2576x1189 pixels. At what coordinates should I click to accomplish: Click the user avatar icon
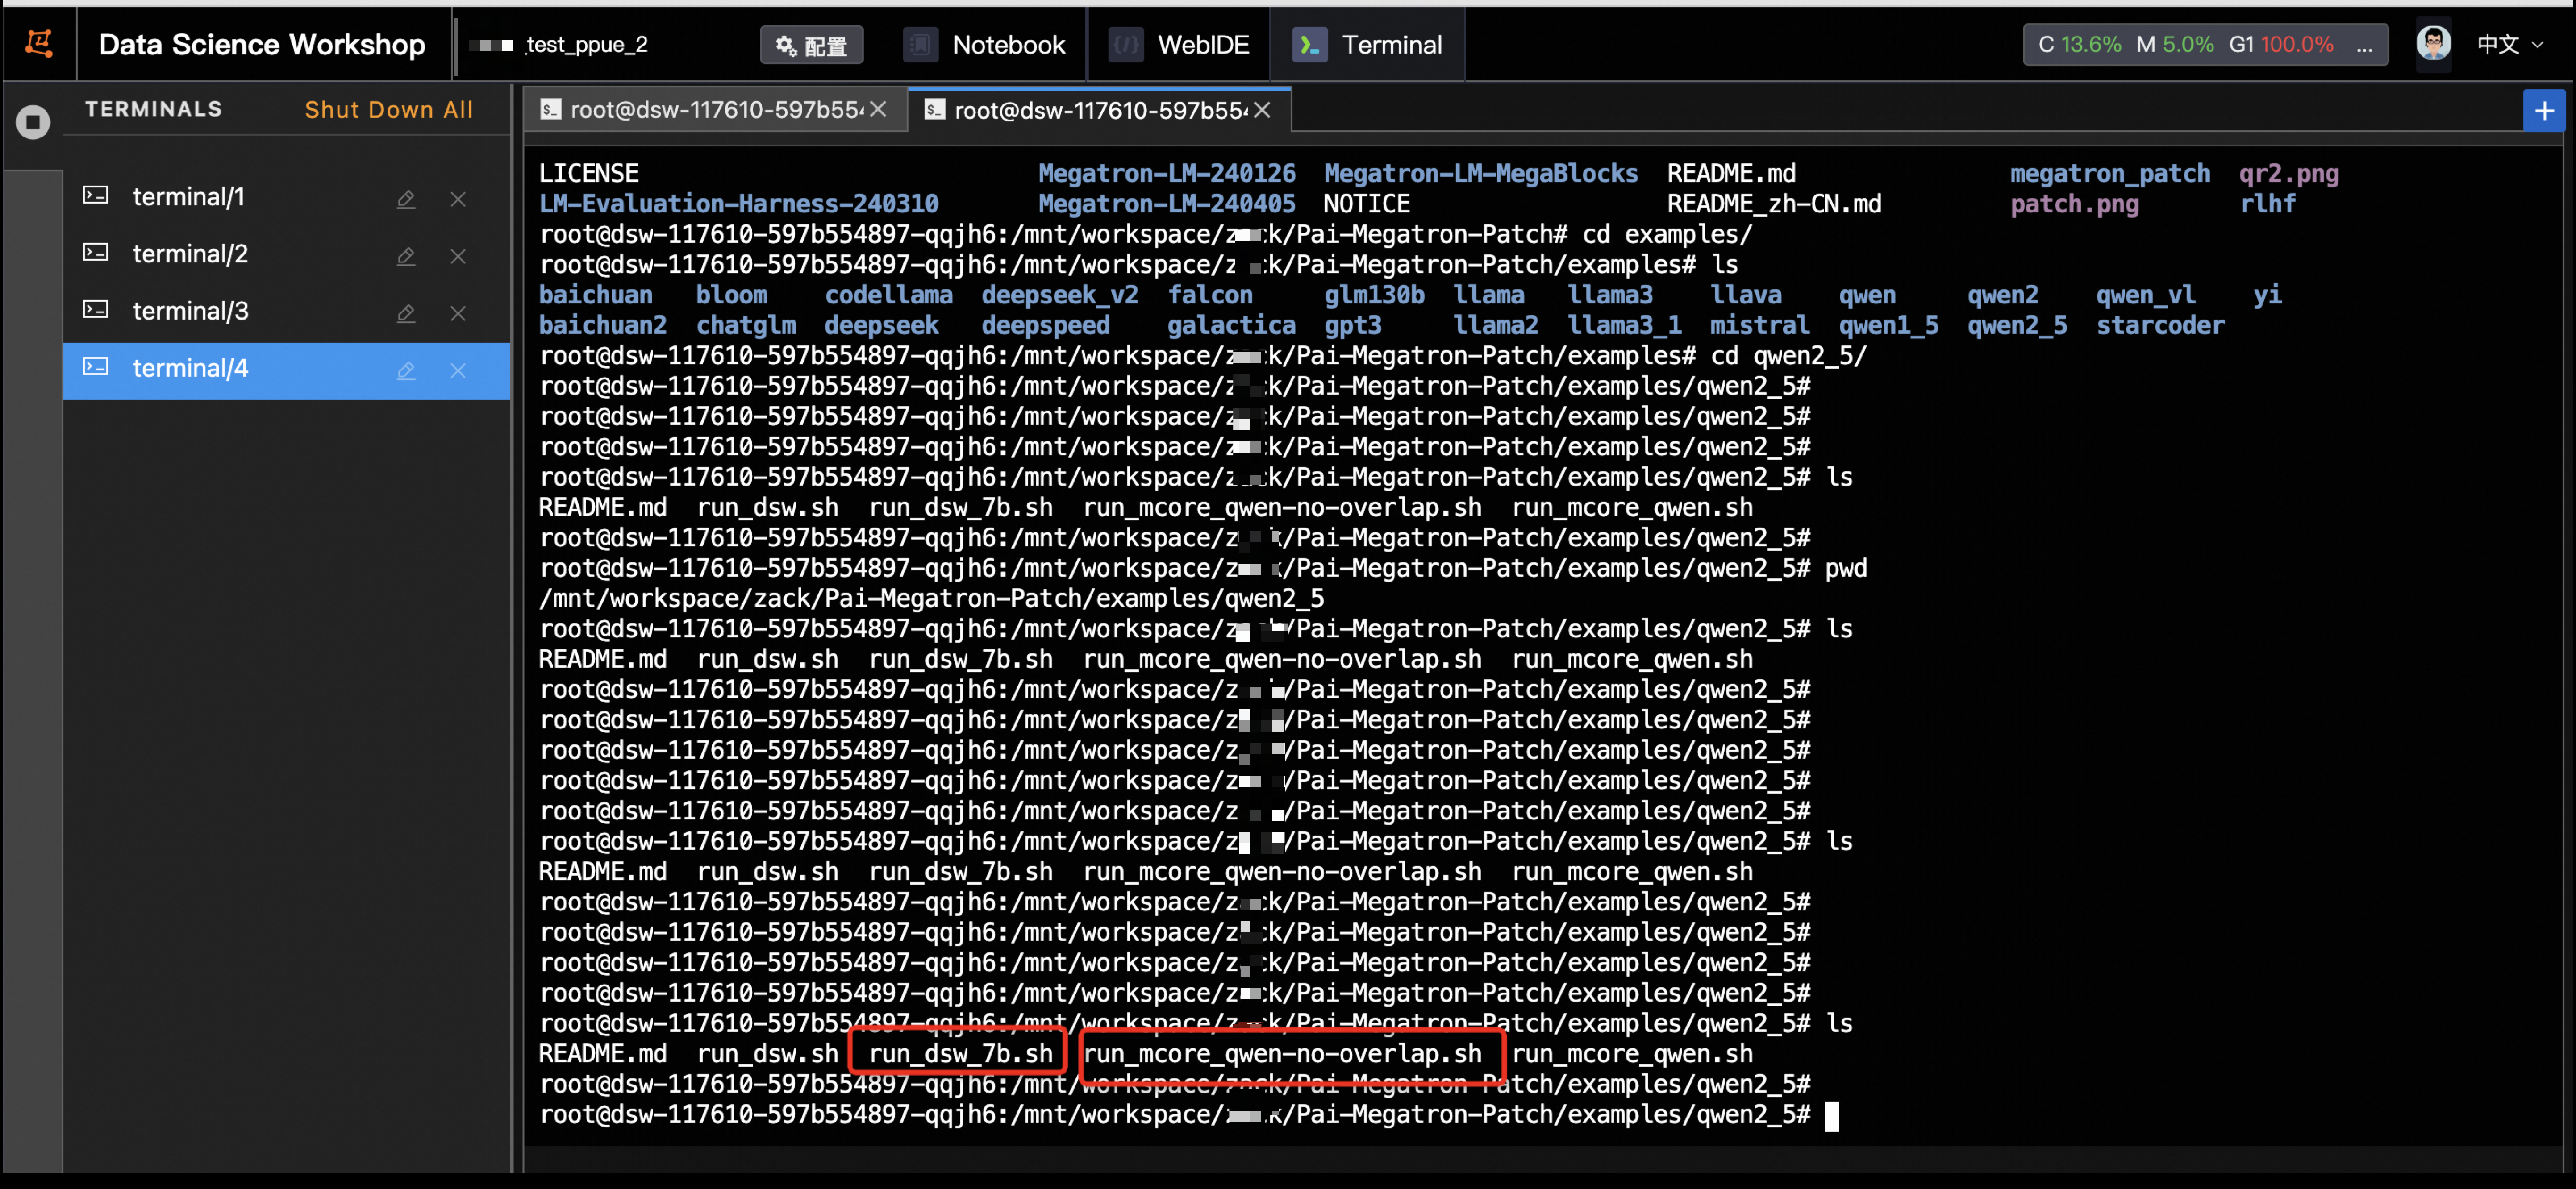pos(2433,43)
